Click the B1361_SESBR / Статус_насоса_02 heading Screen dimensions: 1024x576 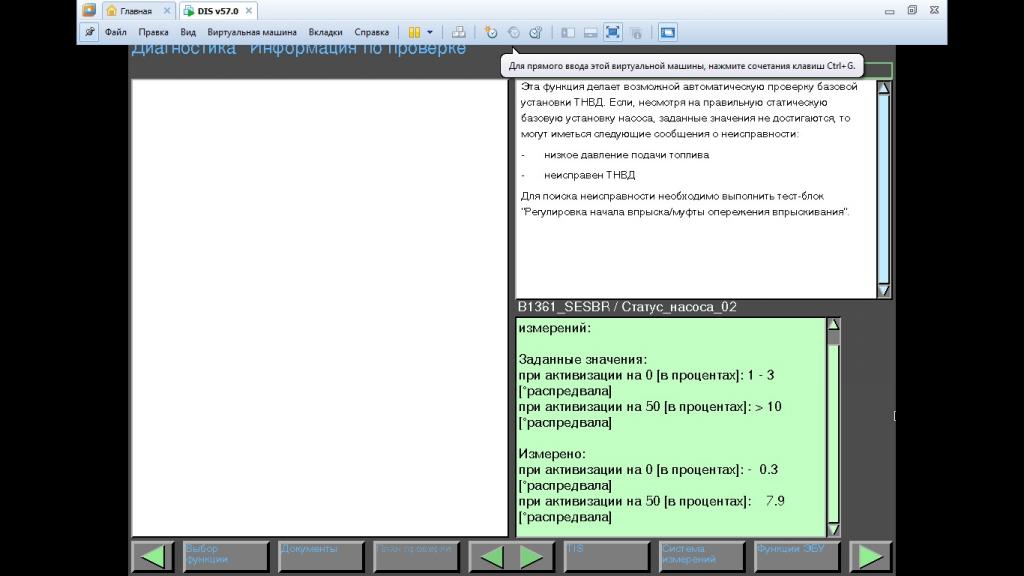coord(627,307)
